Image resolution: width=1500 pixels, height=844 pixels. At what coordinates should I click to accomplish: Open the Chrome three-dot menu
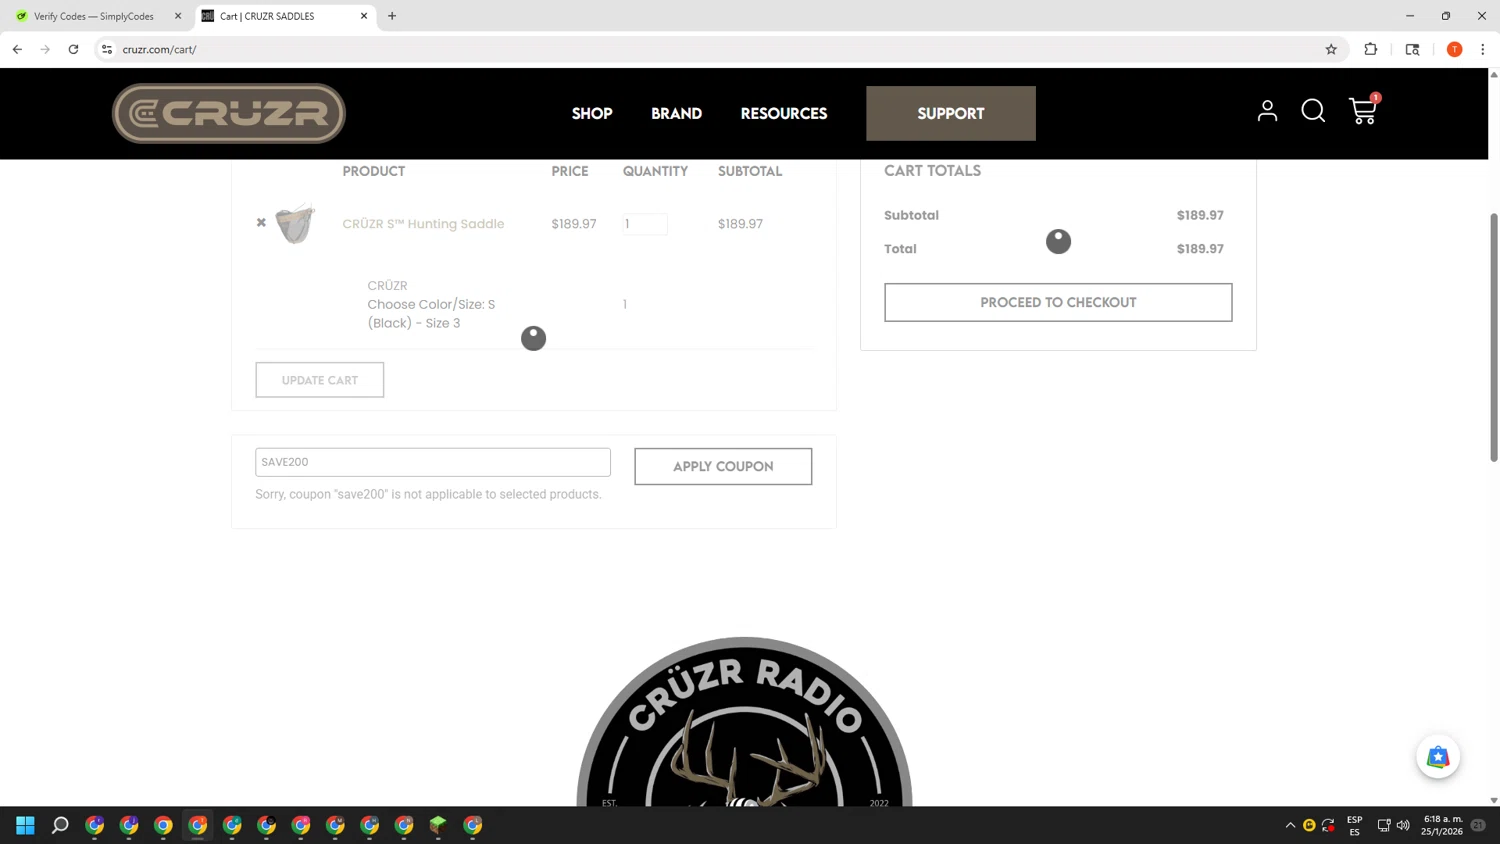[x=1483, y=49]
